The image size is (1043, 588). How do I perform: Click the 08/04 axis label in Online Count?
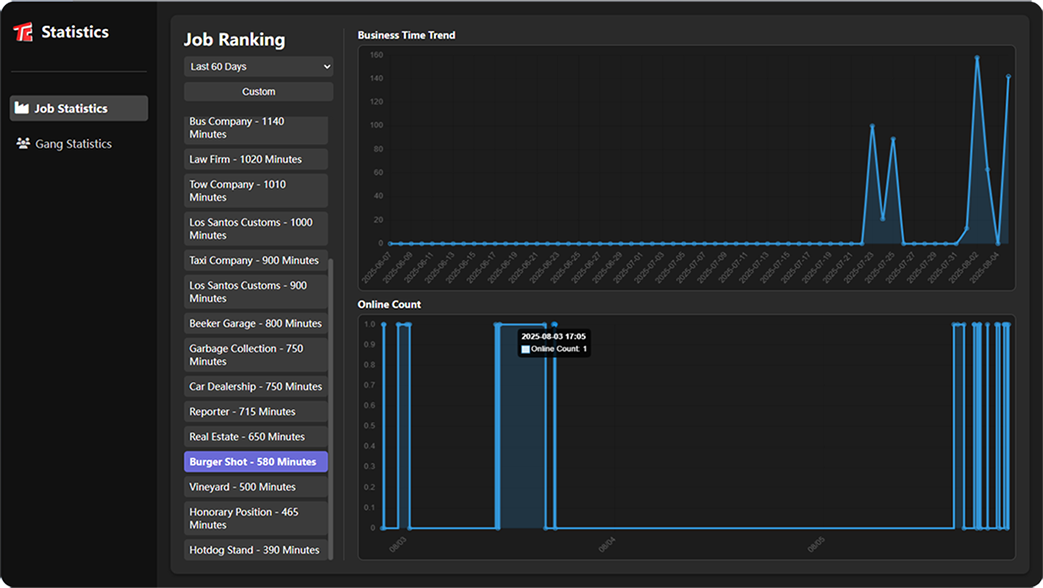607,545
